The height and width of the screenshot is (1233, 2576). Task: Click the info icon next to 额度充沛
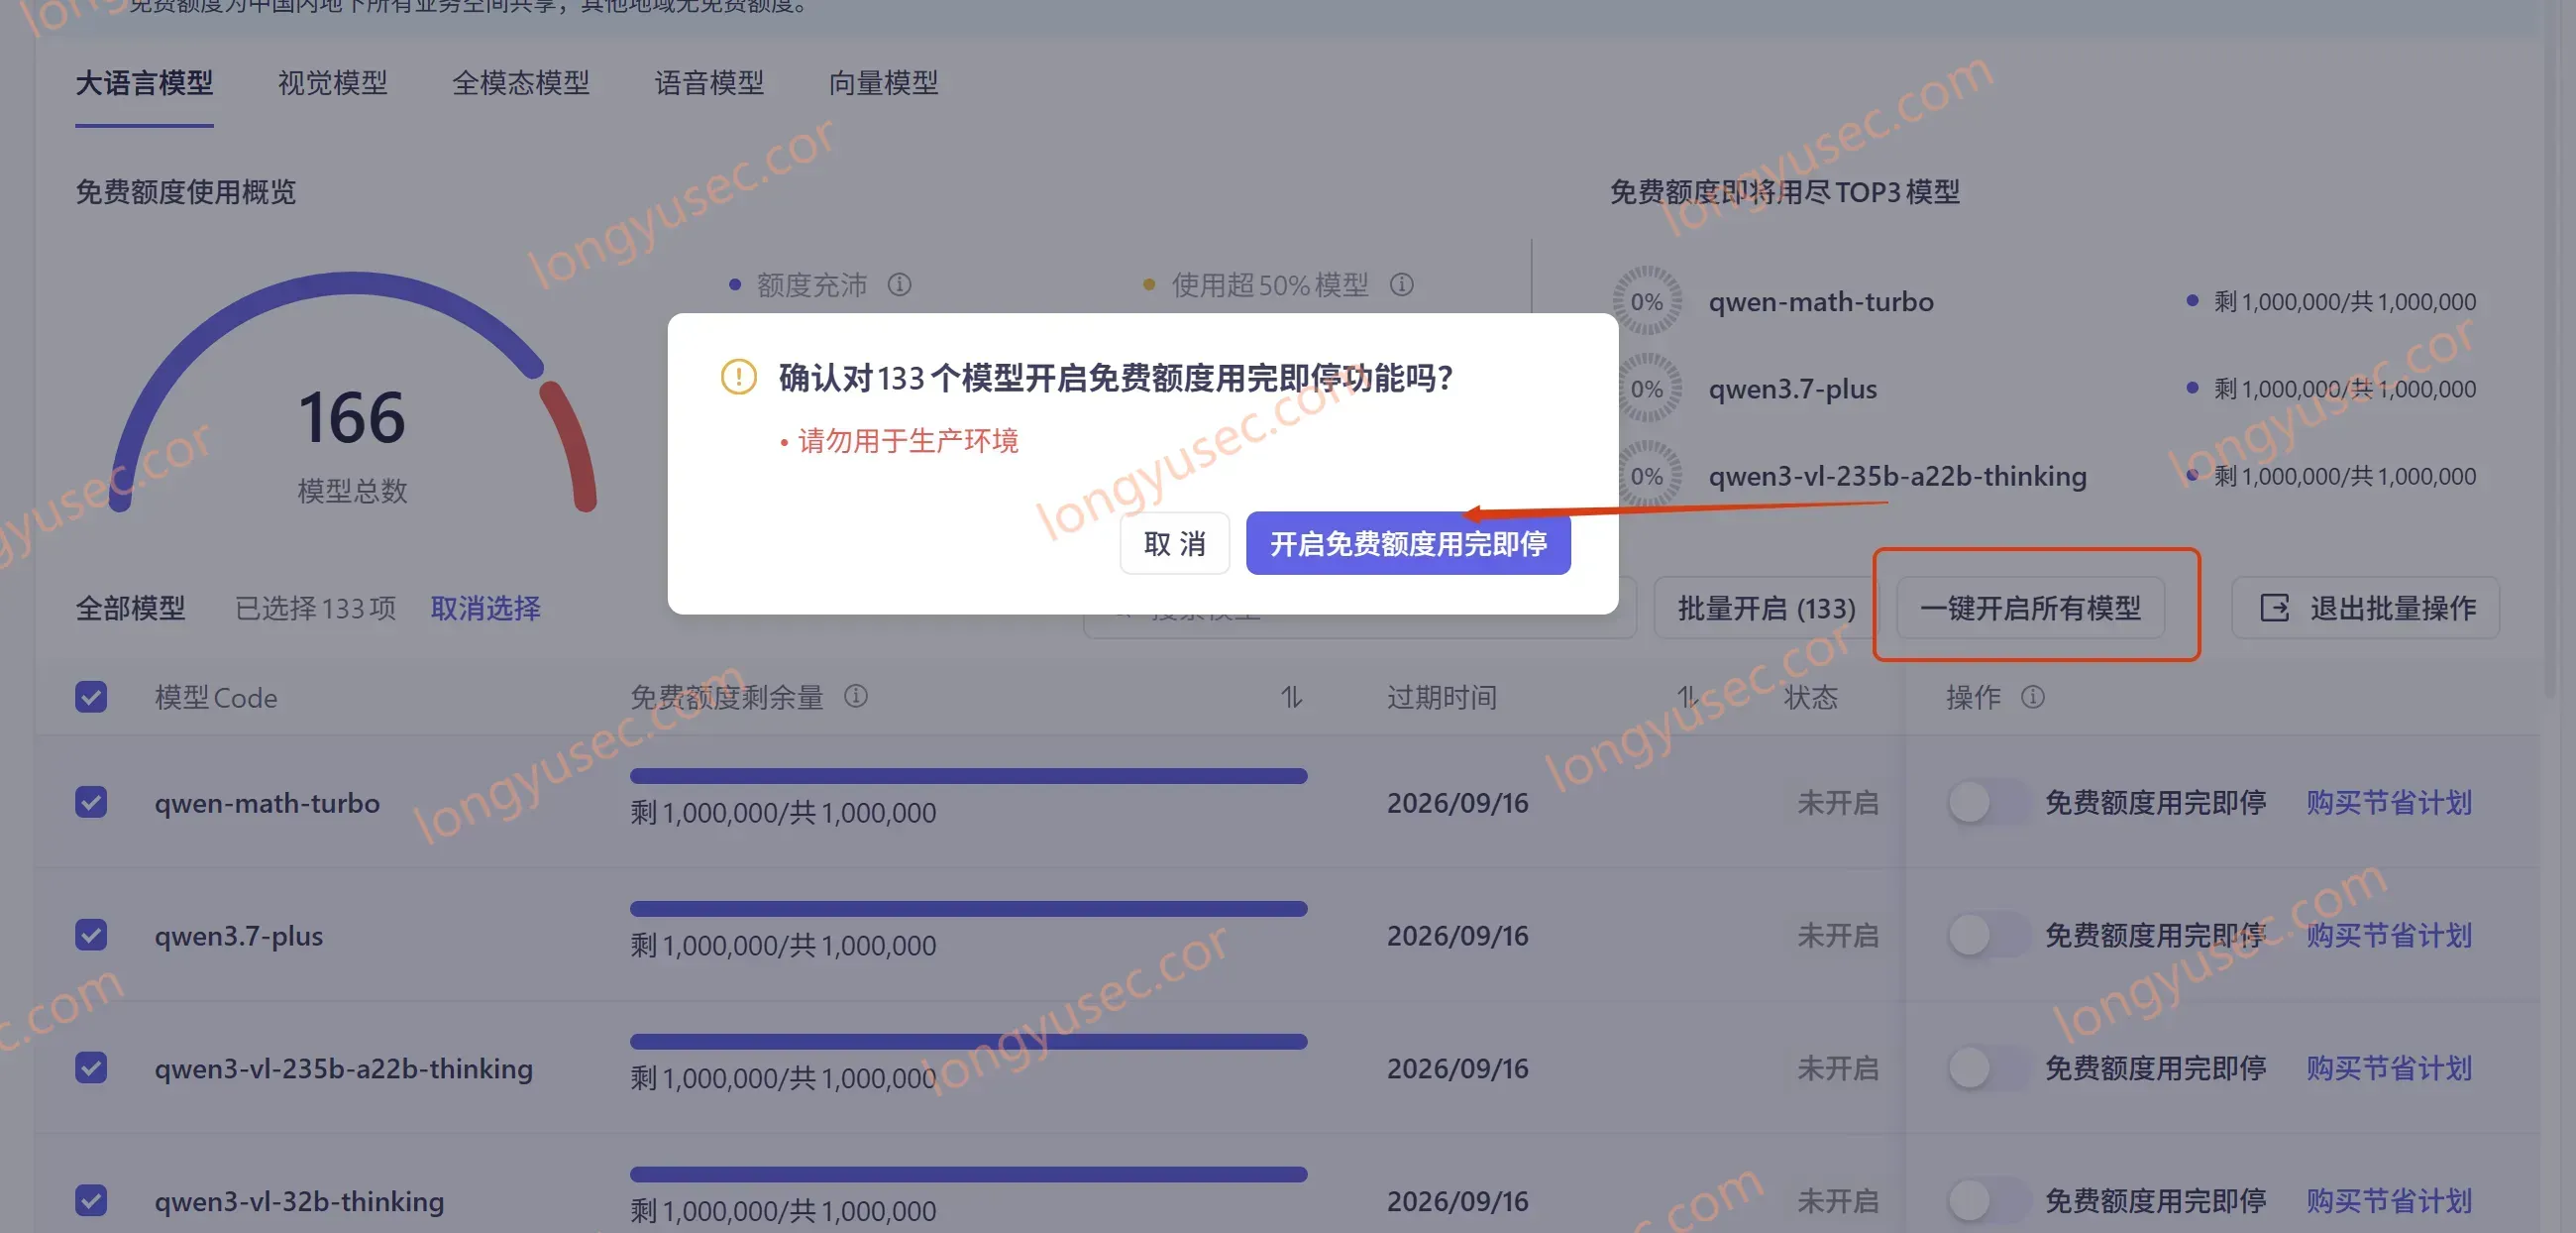pyautogui.click(x=899, y=285)
